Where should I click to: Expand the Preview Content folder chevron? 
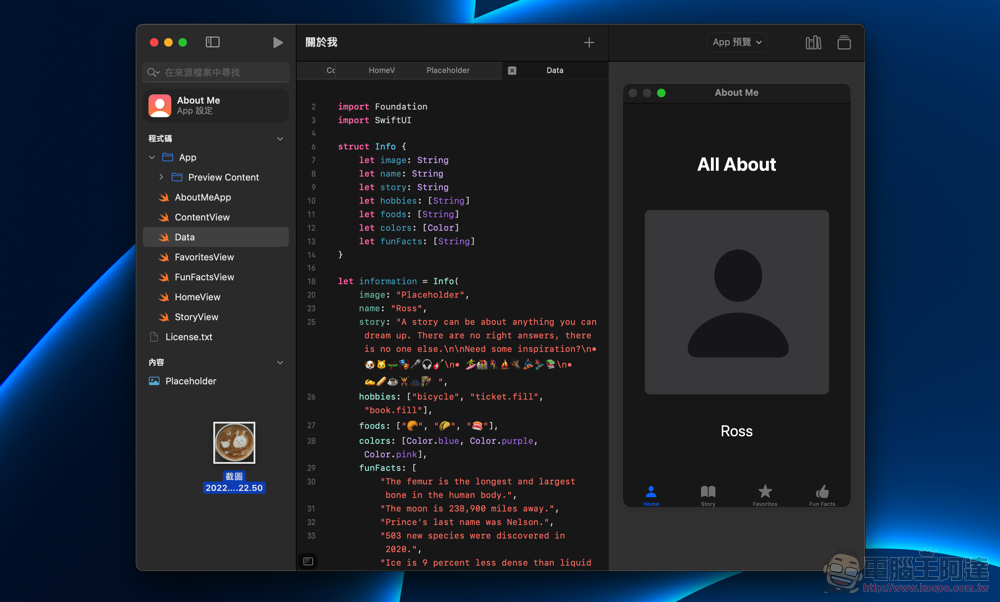161,177
